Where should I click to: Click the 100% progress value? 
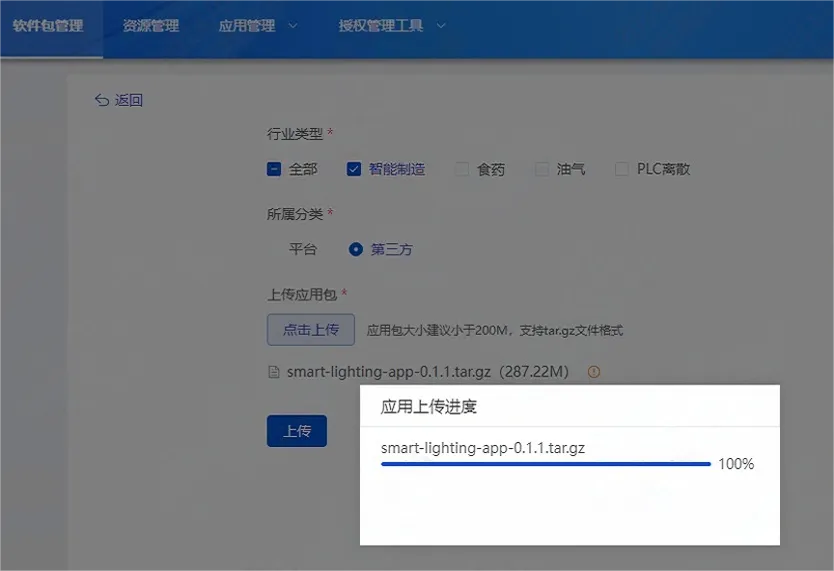(736, 464)
